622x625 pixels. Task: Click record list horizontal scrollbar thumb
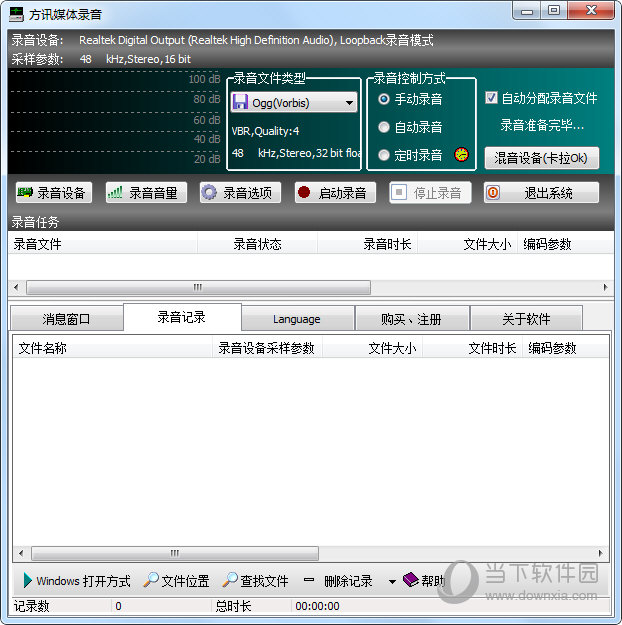click(175, 553)
